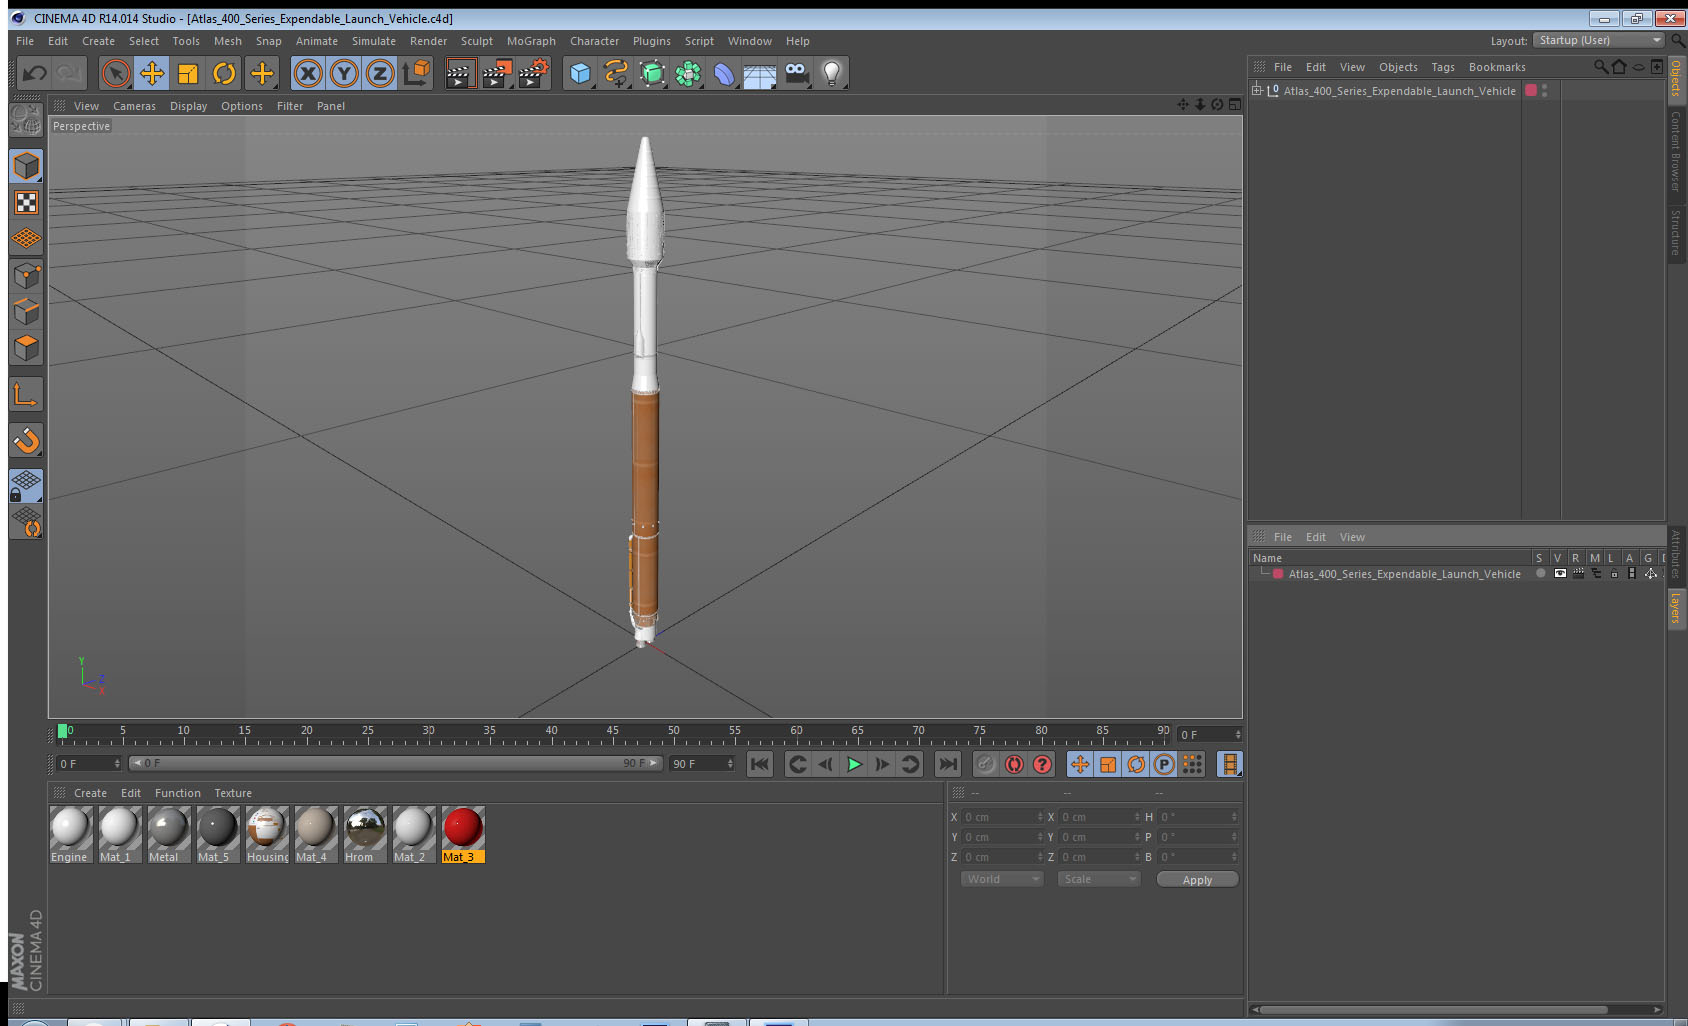Select the Hrom chrome material
The height and width of the screenshot is (1026, 1688).
point(365,834)
